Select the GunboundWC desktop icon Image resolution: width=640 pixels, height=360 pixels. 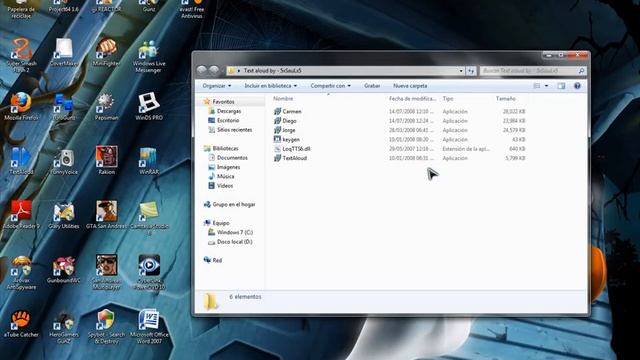(x=64, y=269)
